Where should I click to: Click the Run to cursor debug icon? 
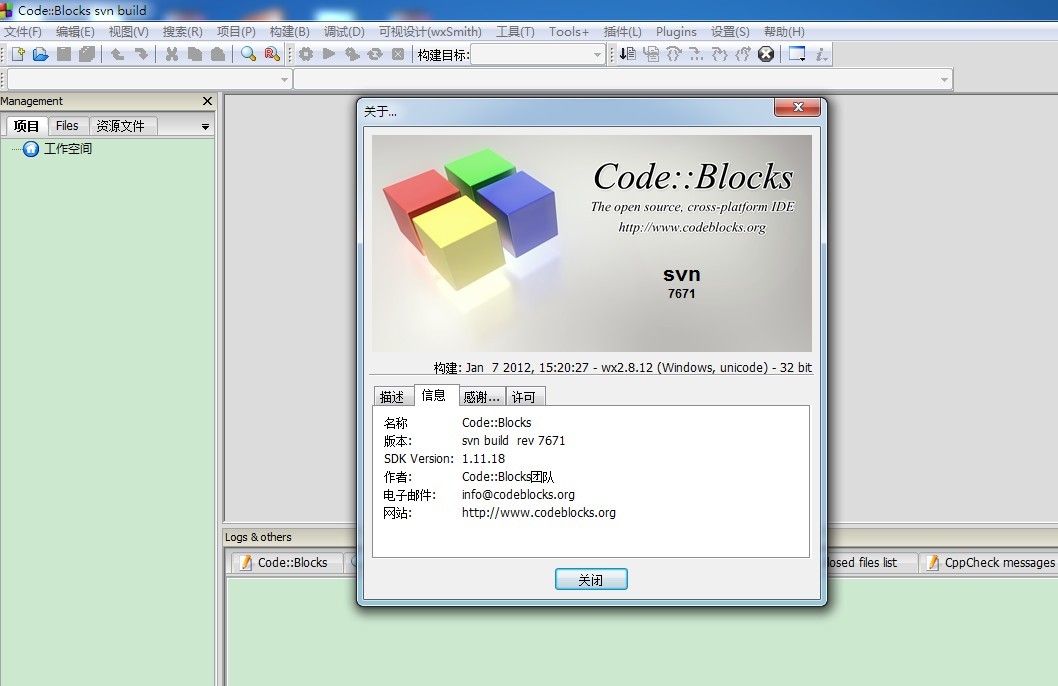coord(628,54)
